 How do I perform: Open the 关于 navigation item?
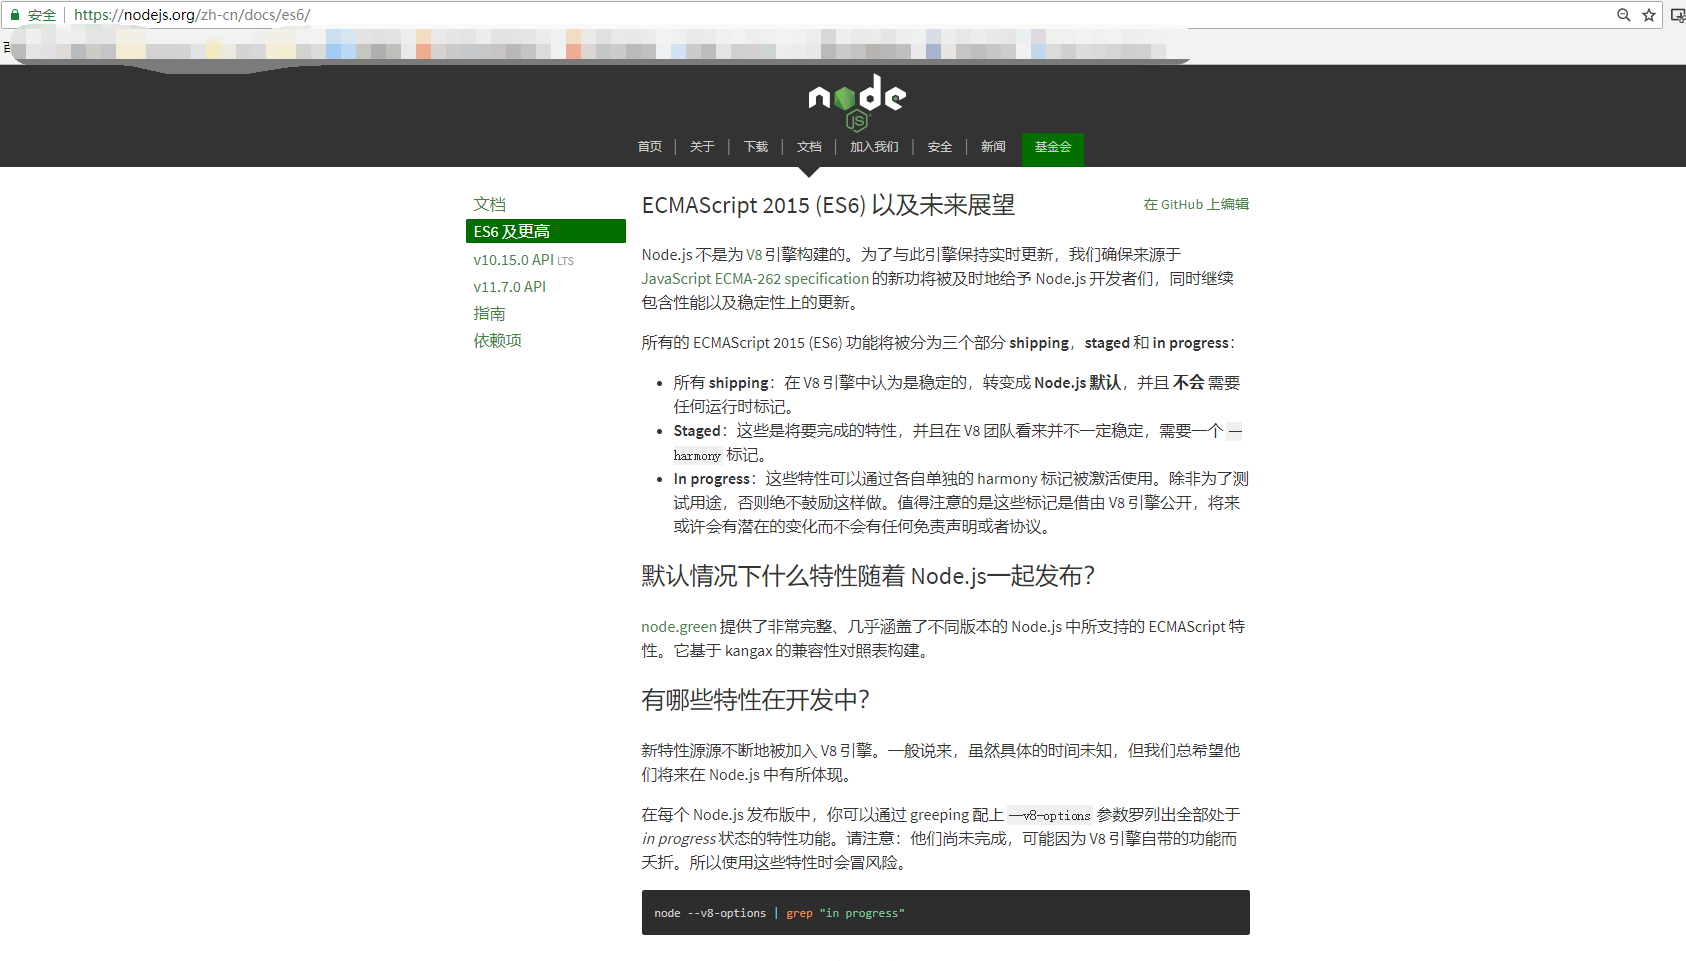tap(702, 147)
